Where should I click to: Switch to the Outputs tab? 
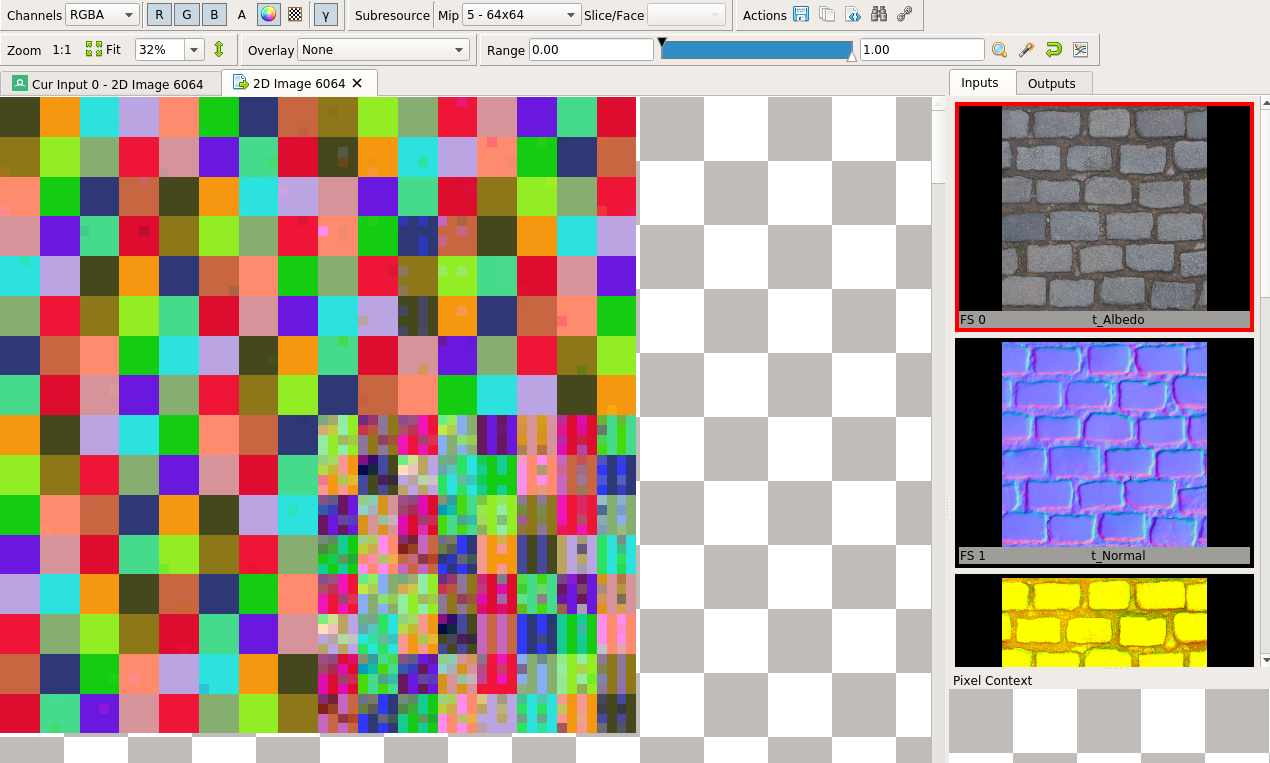[x=1052, y=83]
